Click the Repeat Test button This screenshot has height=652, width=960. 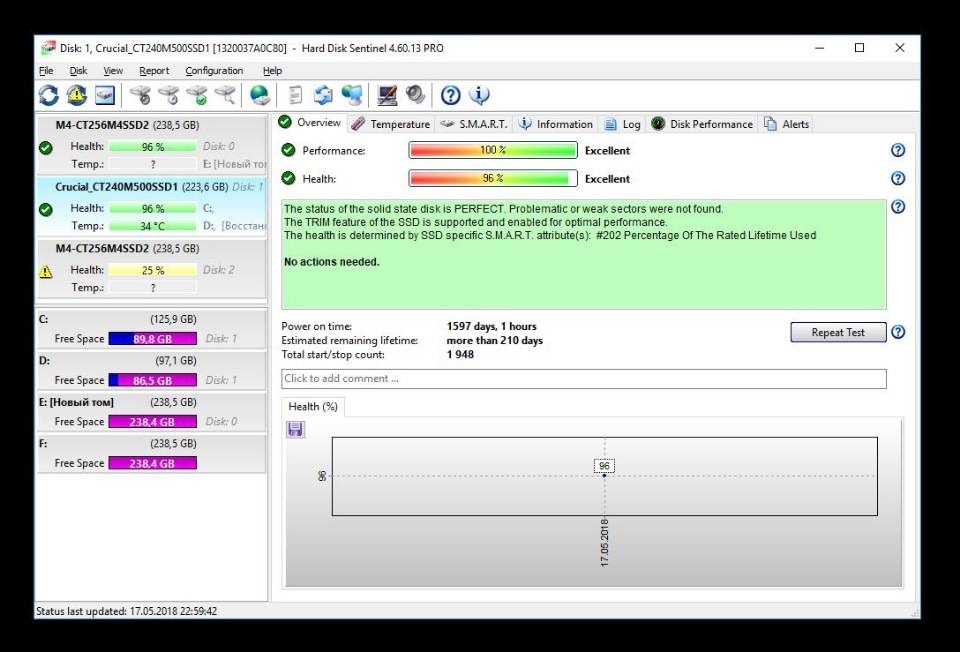[x=838, y=332]
